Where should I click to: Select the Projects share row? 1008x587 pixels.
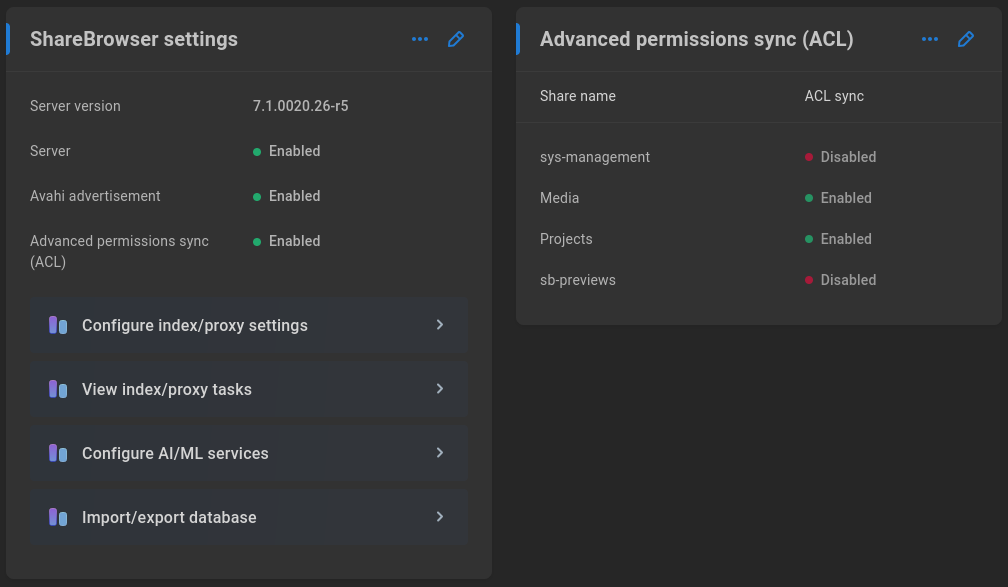tap(759, 239)
